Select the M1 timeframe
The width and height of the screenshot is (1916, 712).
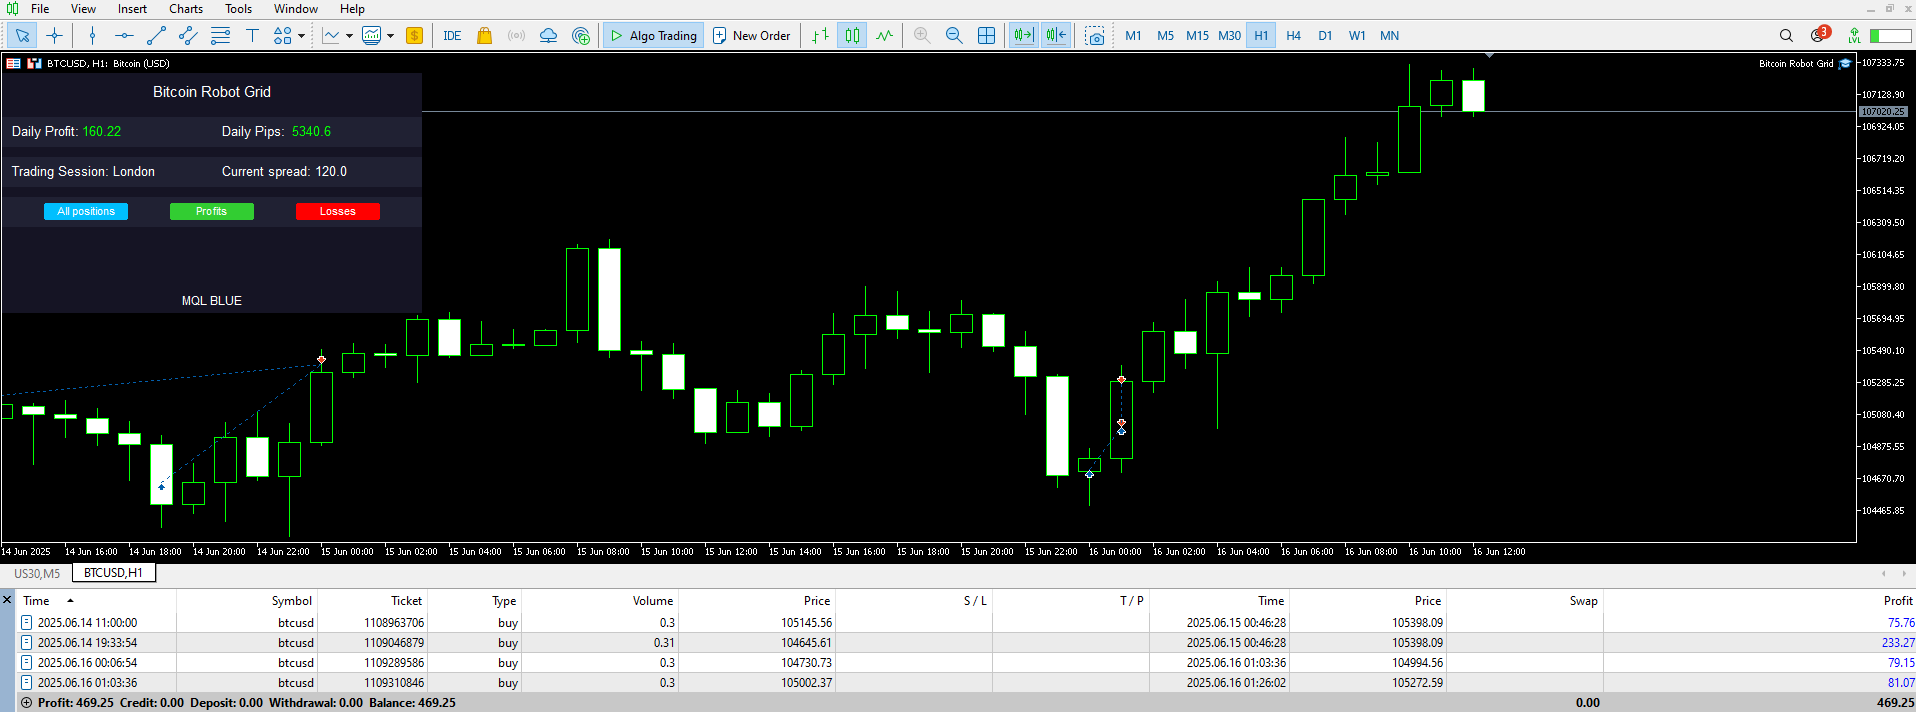tap(1133, 36)
